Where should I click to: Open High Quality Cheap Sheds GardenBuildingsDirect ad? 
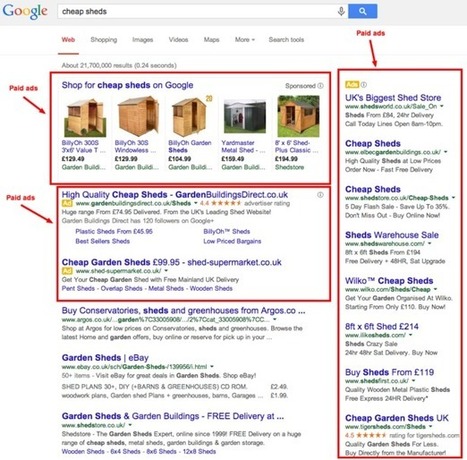tap(175, 195)
